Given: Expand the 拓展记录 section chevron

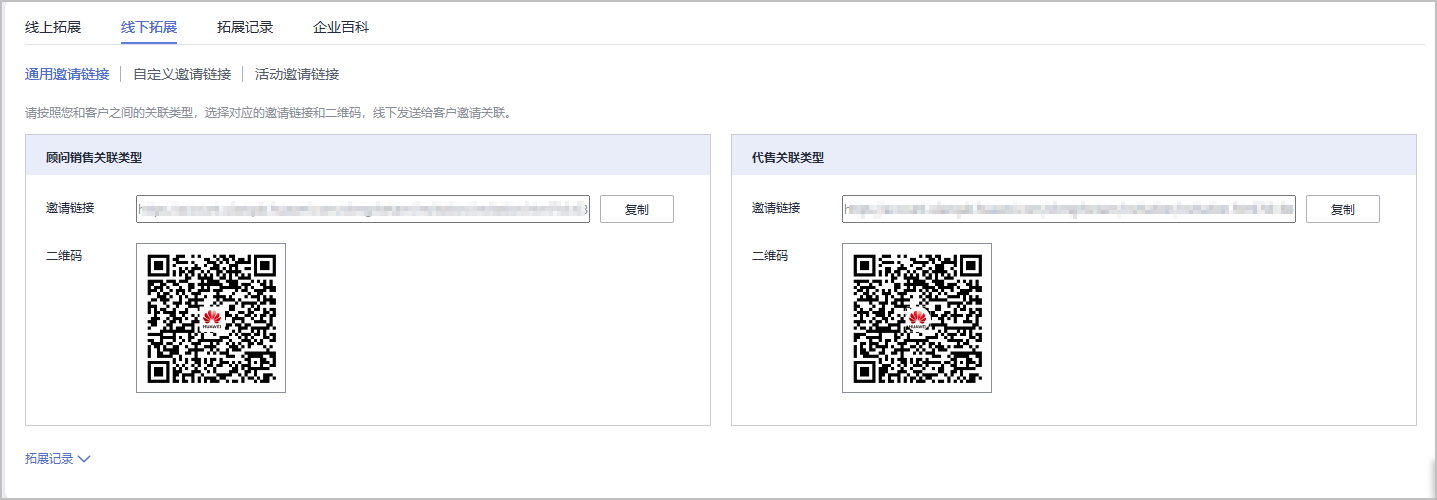Looking at the screenshot, I should coord(84,459).
